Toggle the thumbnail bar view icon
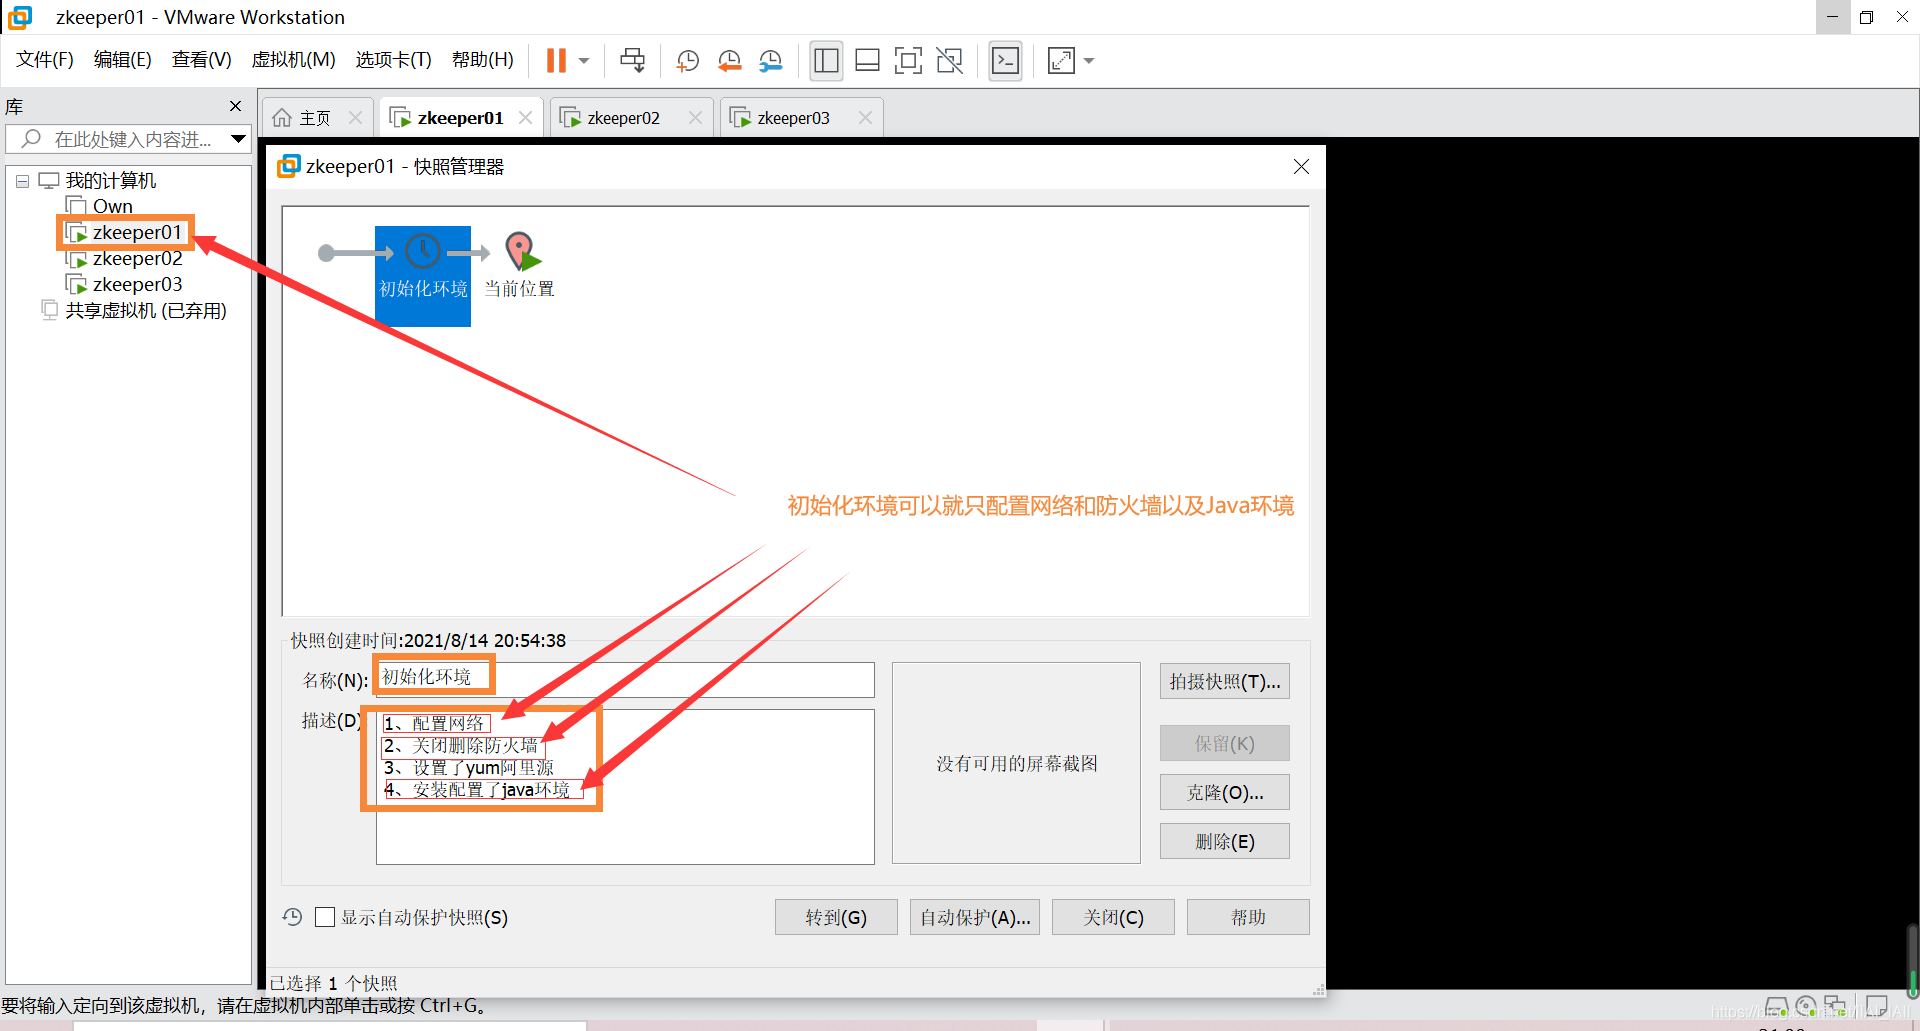 pyautogui.click(x=867, y=61)
